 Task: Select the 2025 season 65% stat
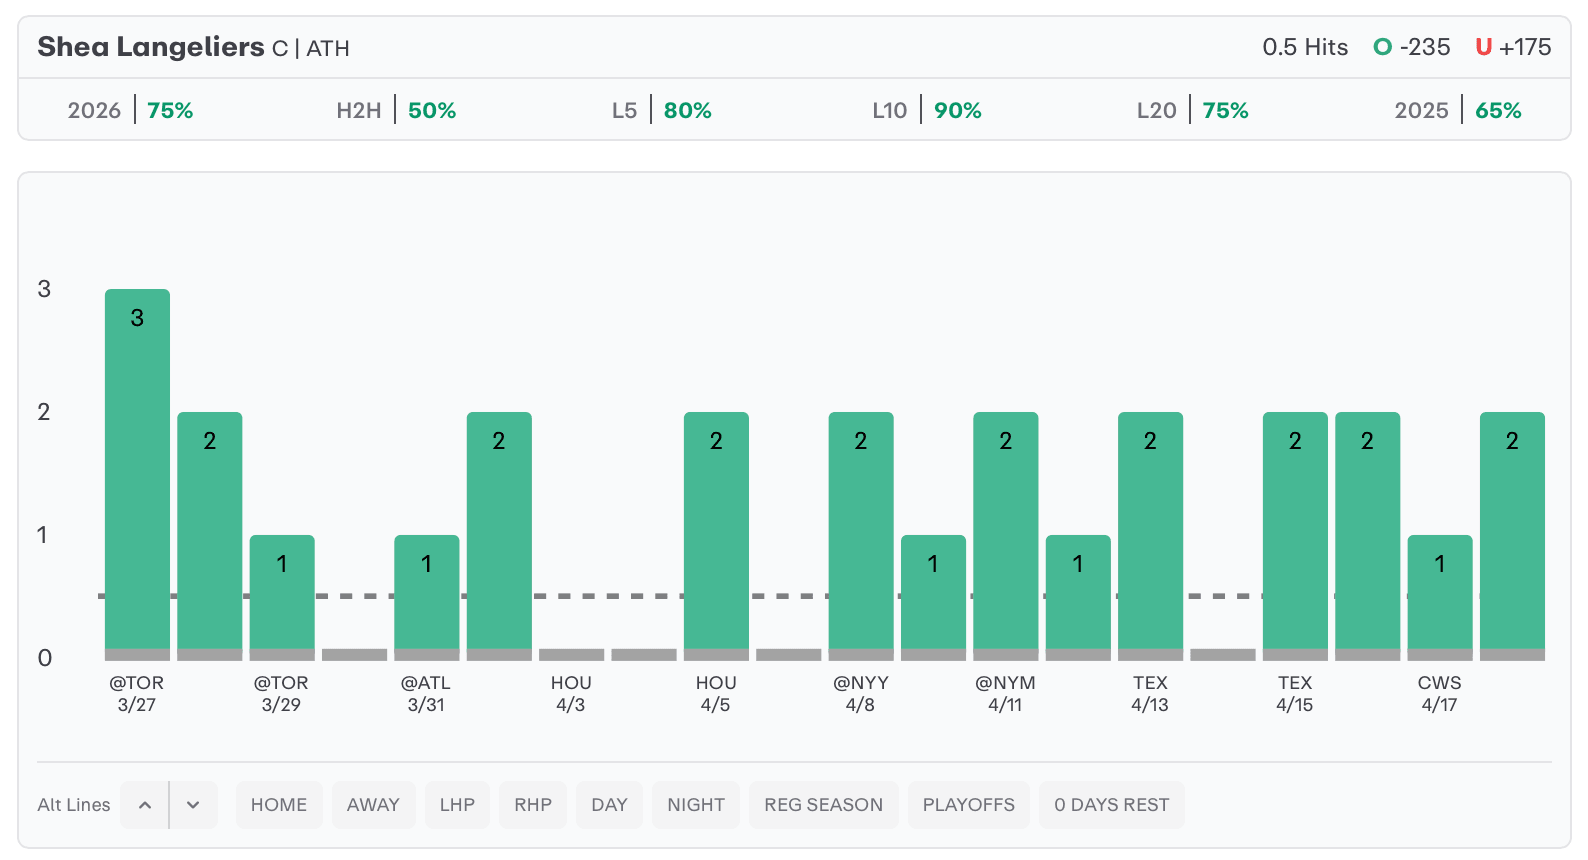tap(1458, 110)
